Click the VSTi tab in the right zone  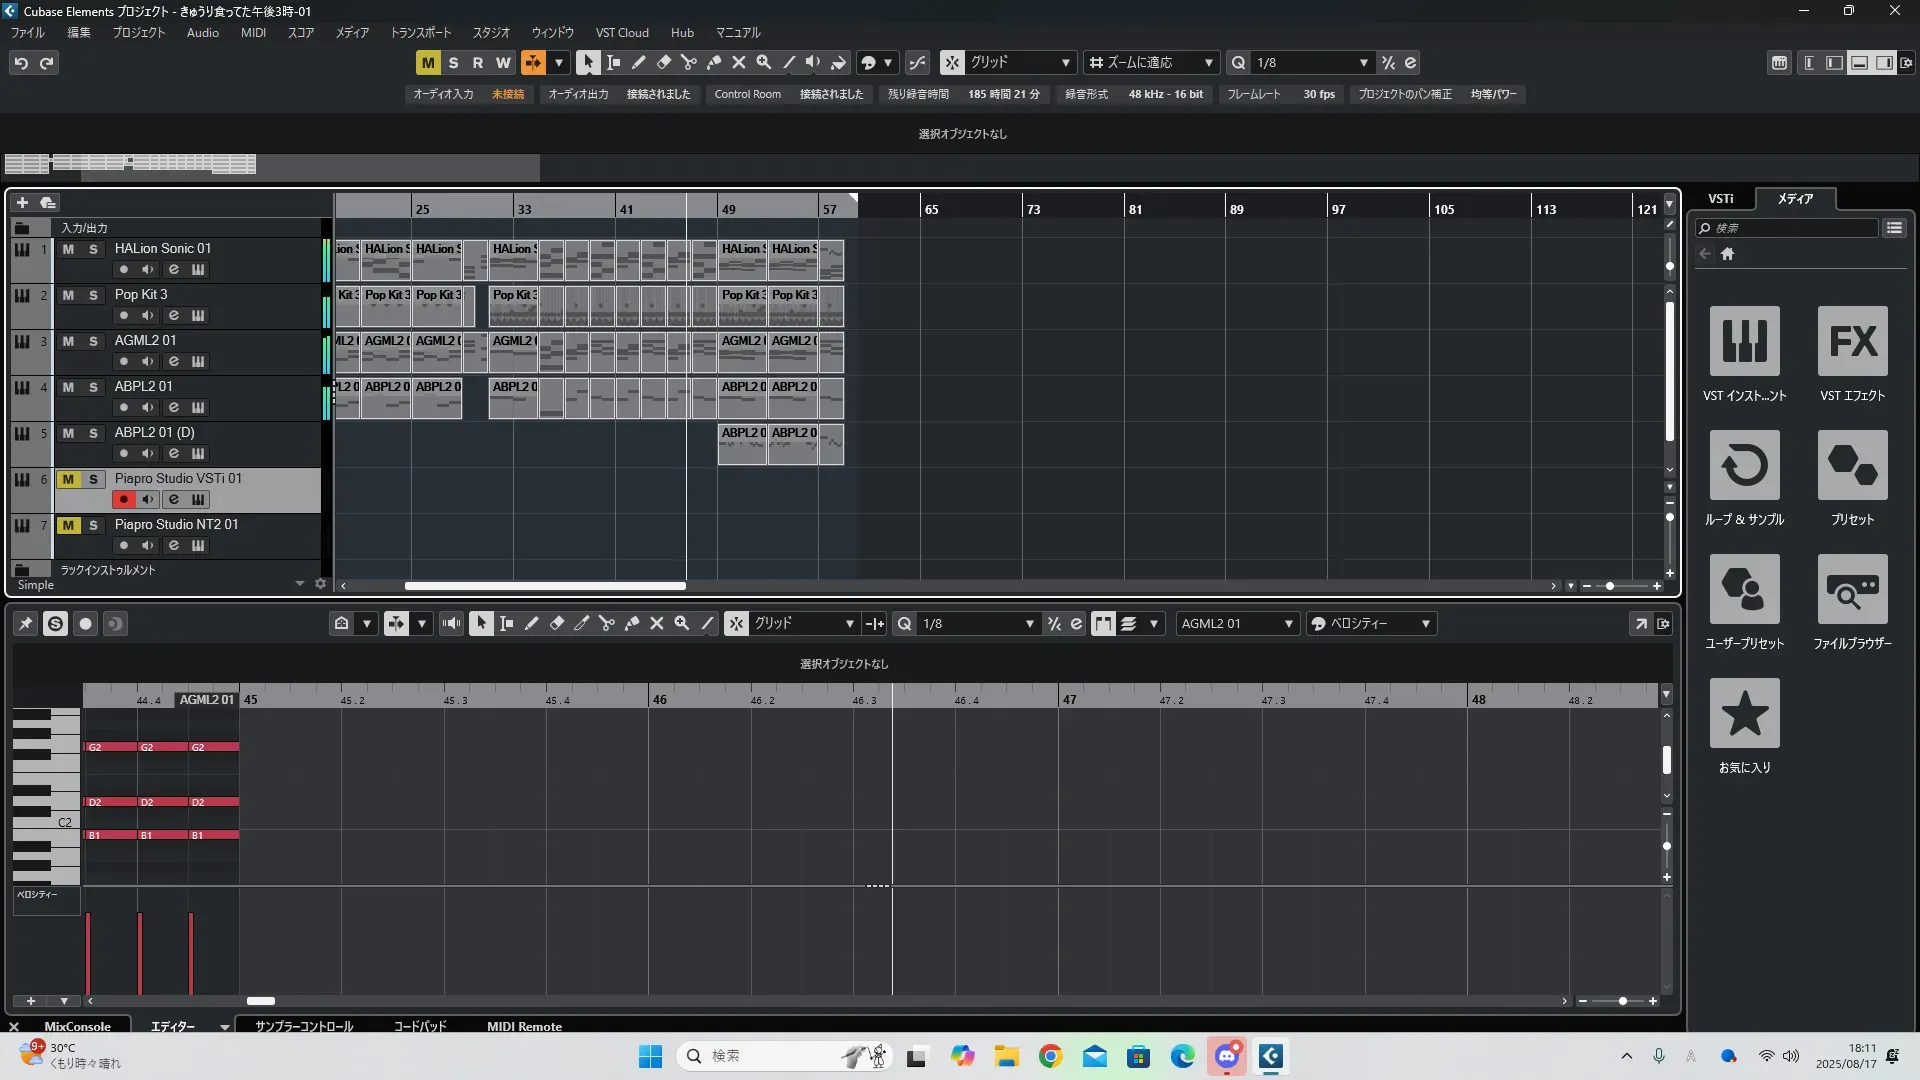1720,199
